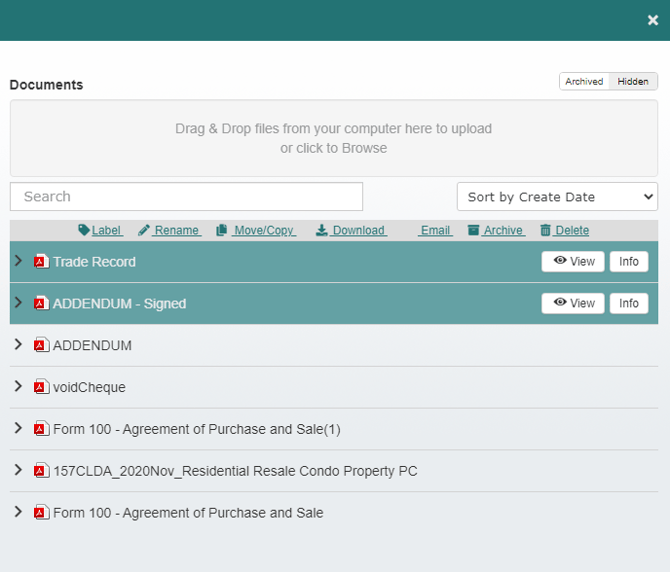Image resolution: width=670 pixels, height=572 pixels.
Task: Expand the Trade Record row
Action: coord(18,261)
